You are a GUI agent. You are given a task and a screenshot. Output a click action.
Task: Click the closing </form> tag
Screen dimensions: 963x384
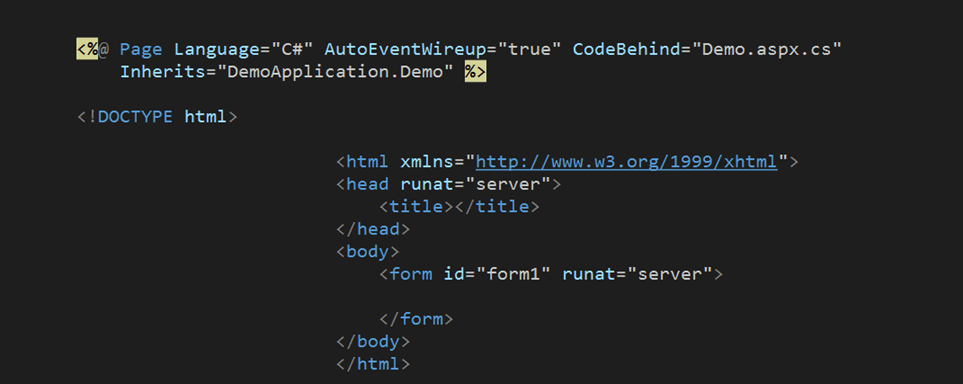[x=416, y=319]
